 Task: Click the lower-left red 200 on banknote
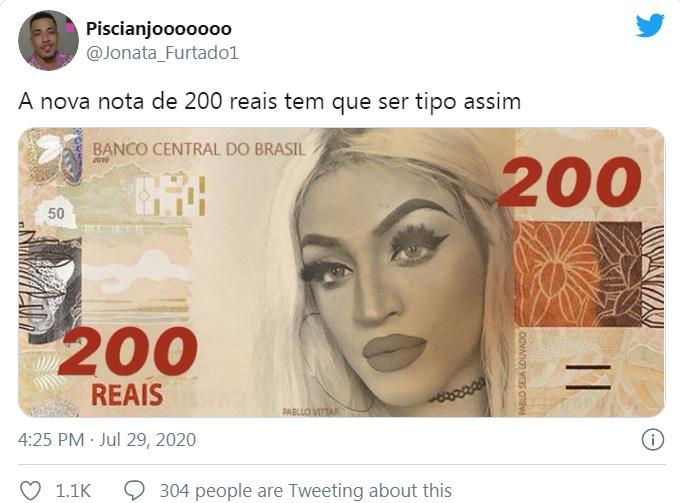[128, 352]
